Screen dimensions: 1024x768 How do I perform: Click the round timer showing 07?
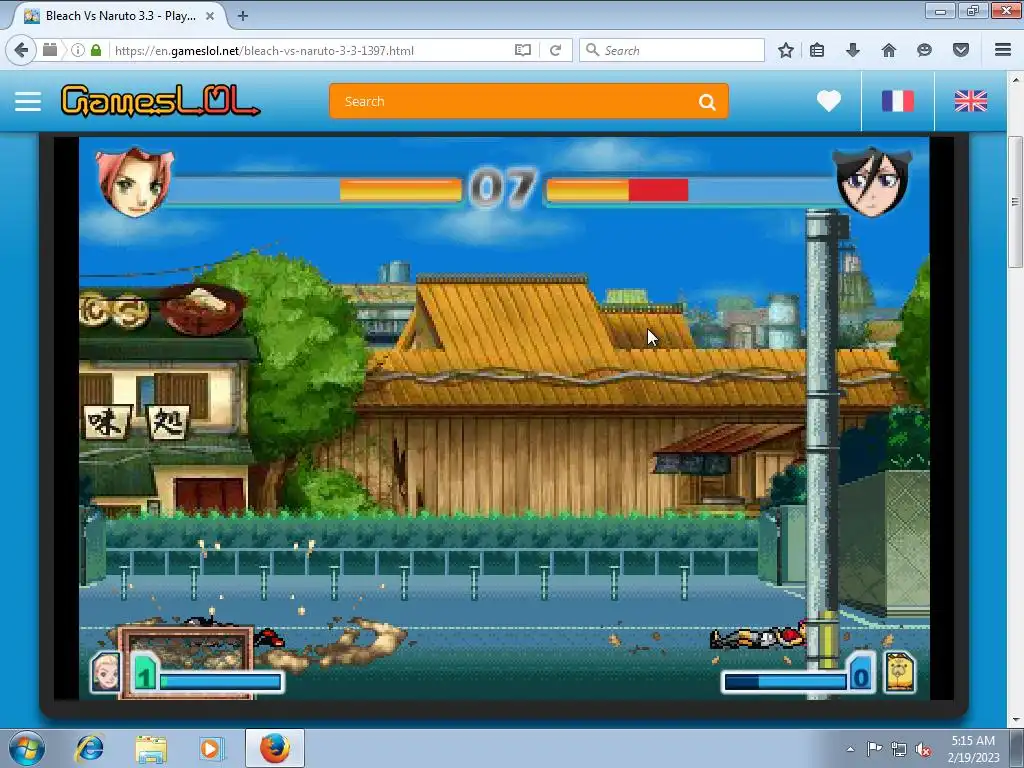click(503, 188)
